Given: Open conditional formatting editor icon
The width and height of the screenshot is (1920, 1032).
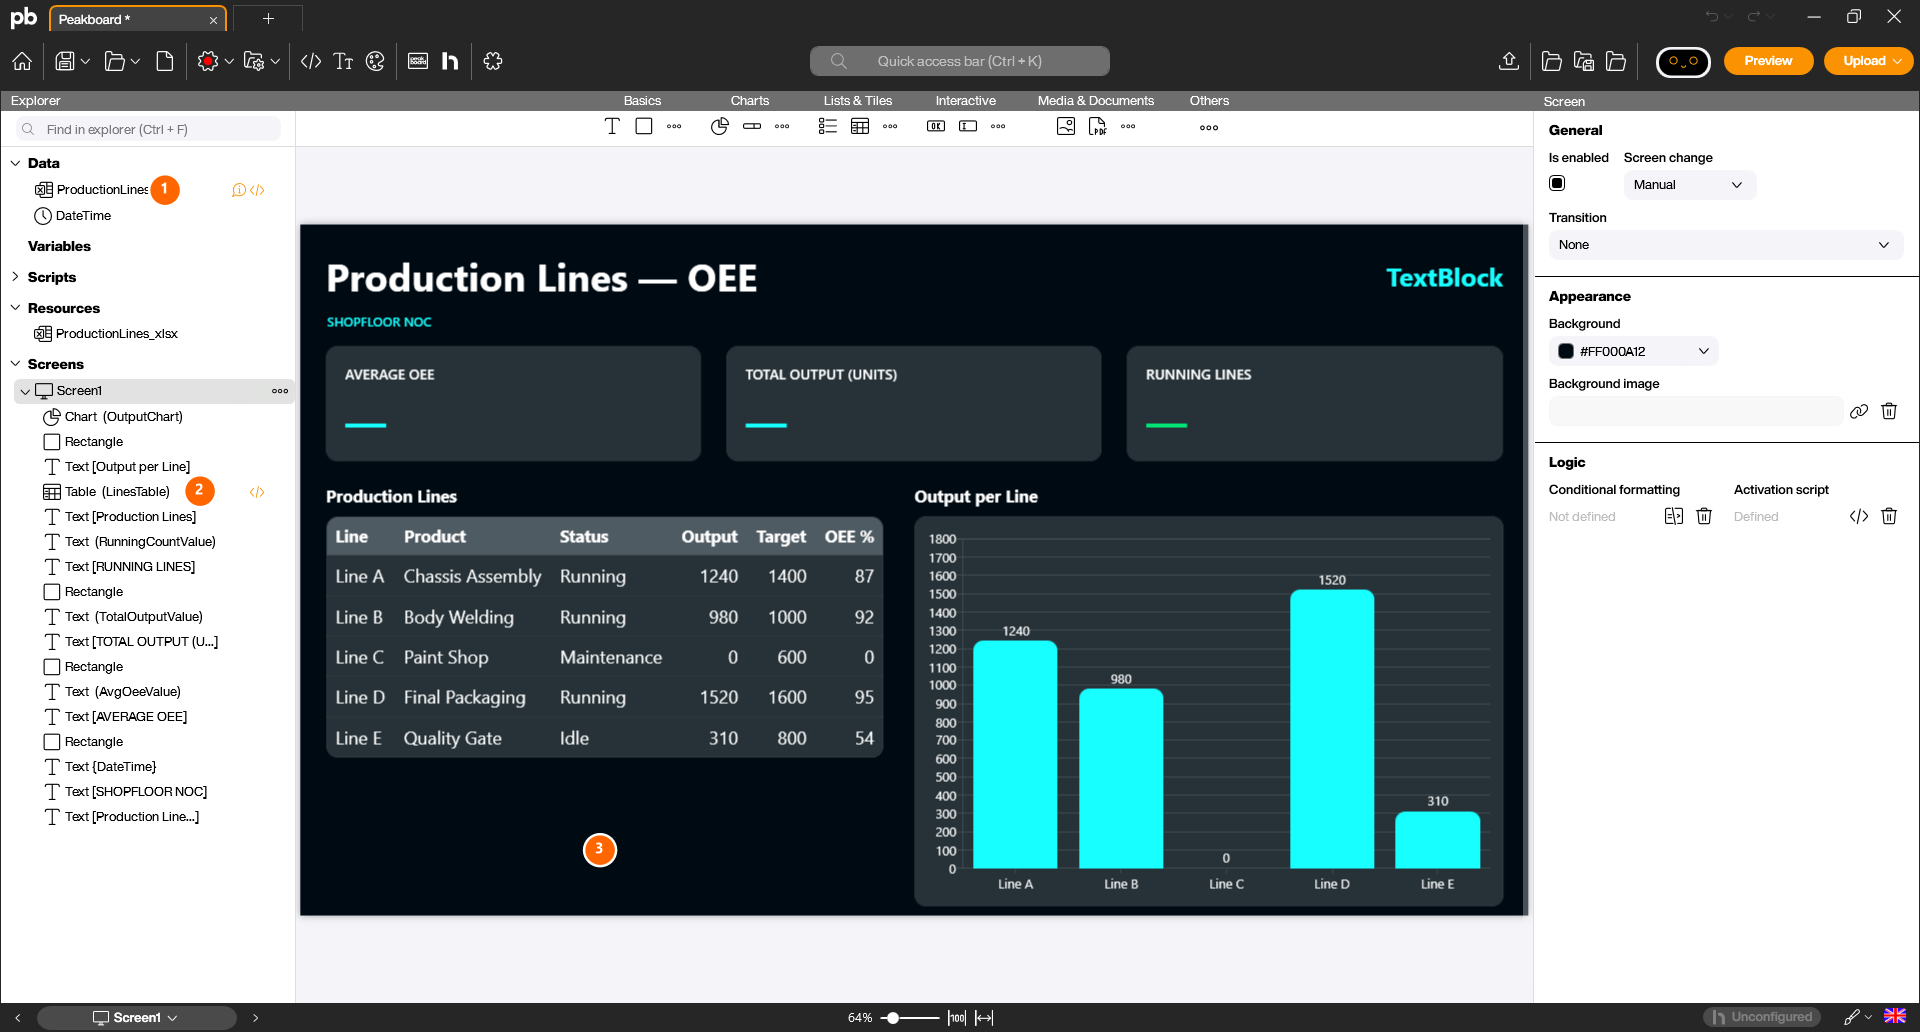Looking at the screenshot, I should [1674, 516].
